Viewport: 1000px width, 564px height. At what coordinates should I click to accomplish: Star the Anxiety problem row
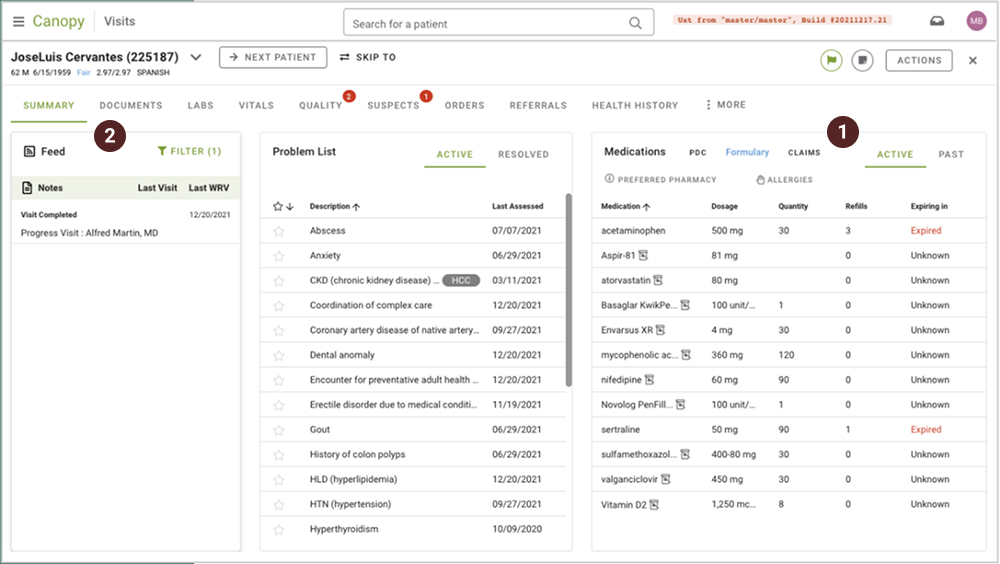pos(279,256)
